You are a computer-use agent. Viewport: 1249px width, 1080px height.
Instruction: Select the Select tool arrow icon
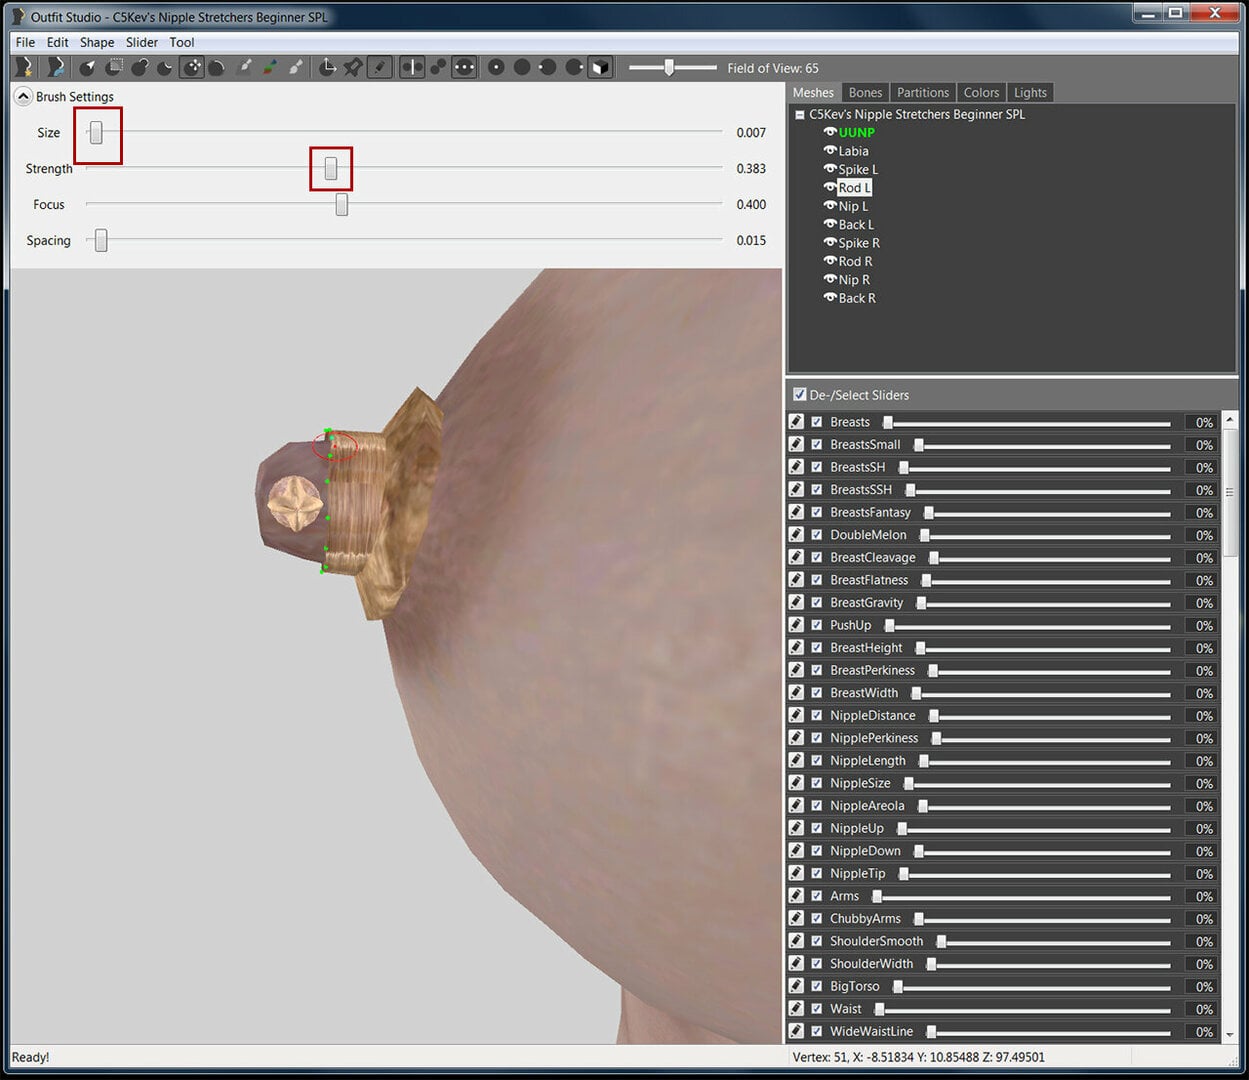[88, 67]
